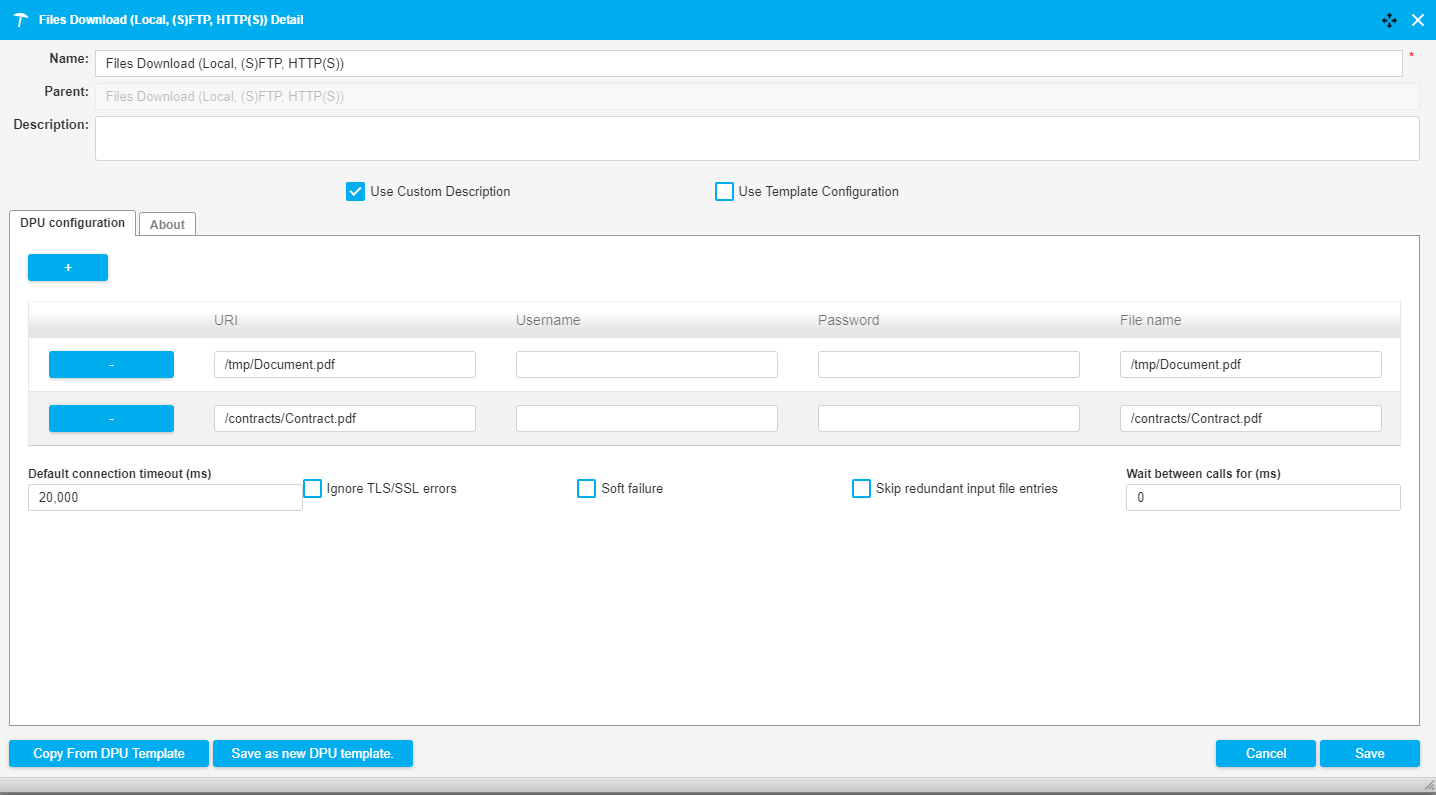Select the DPU configuration tab

click(x=72, y=223)
